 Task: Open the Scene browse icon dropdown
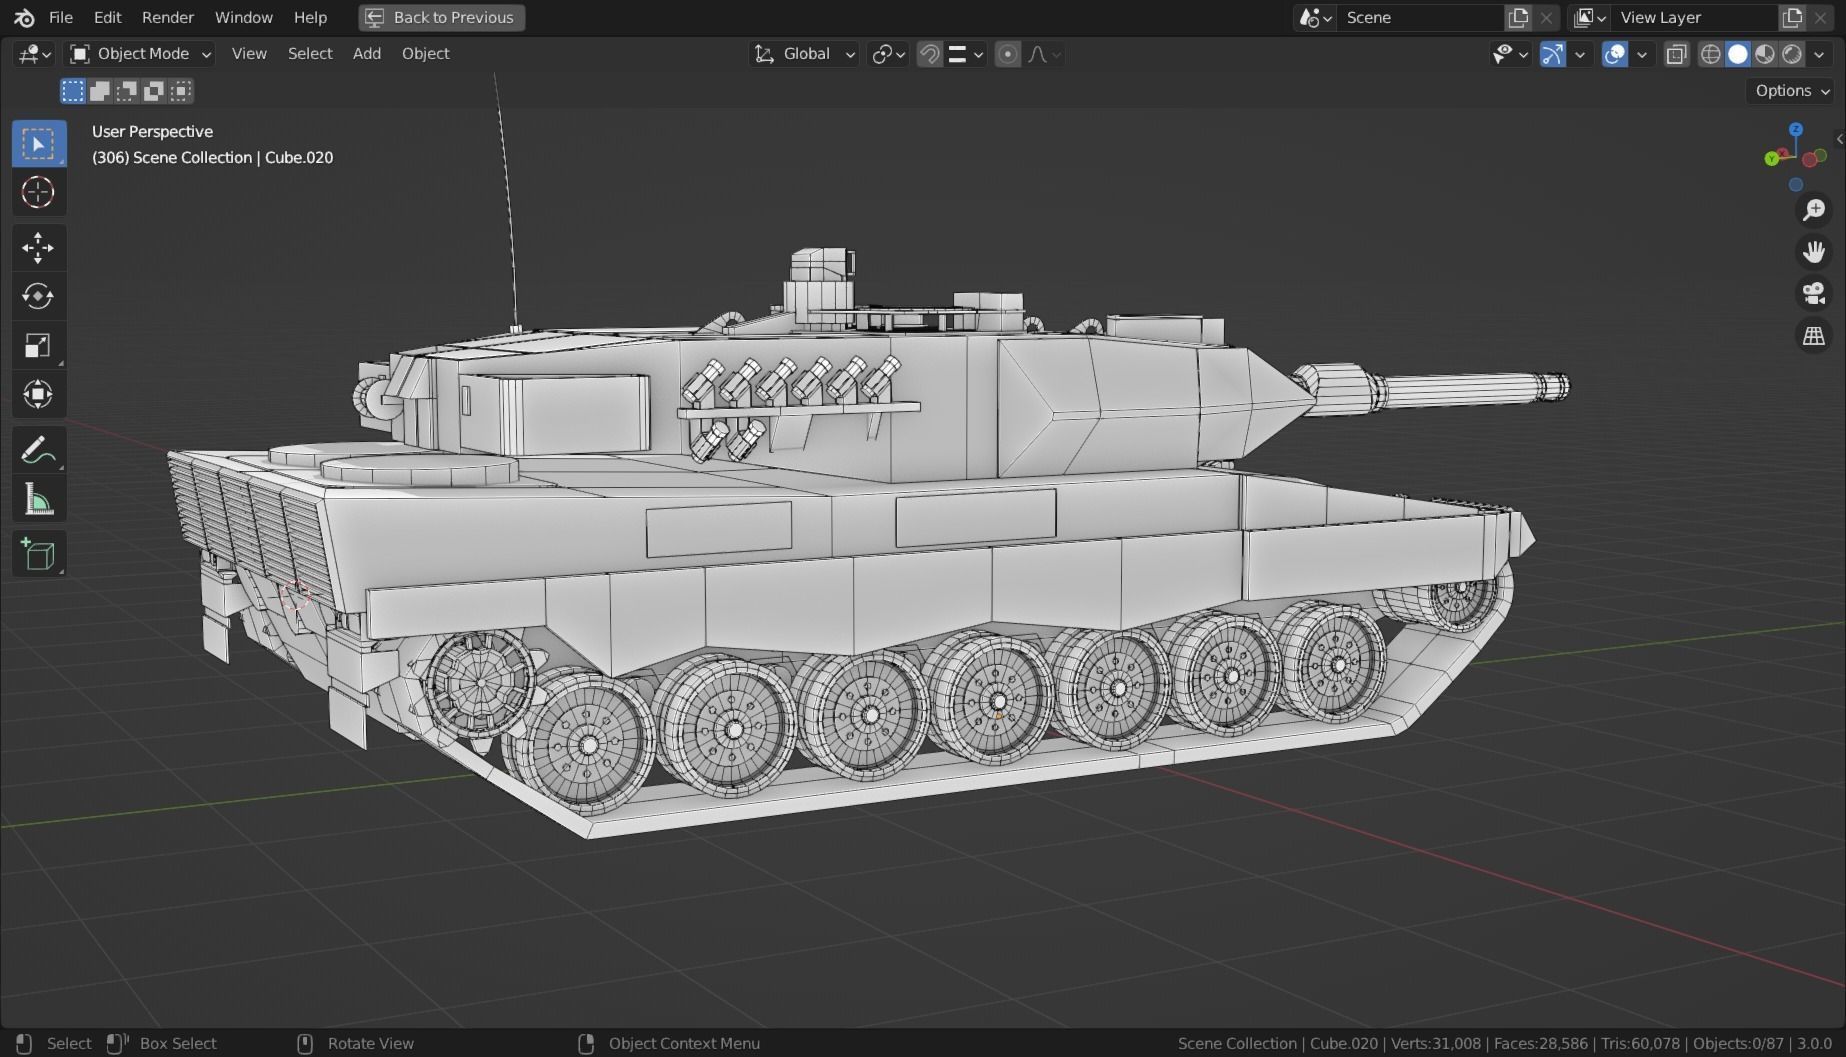tap(1315, 17)
